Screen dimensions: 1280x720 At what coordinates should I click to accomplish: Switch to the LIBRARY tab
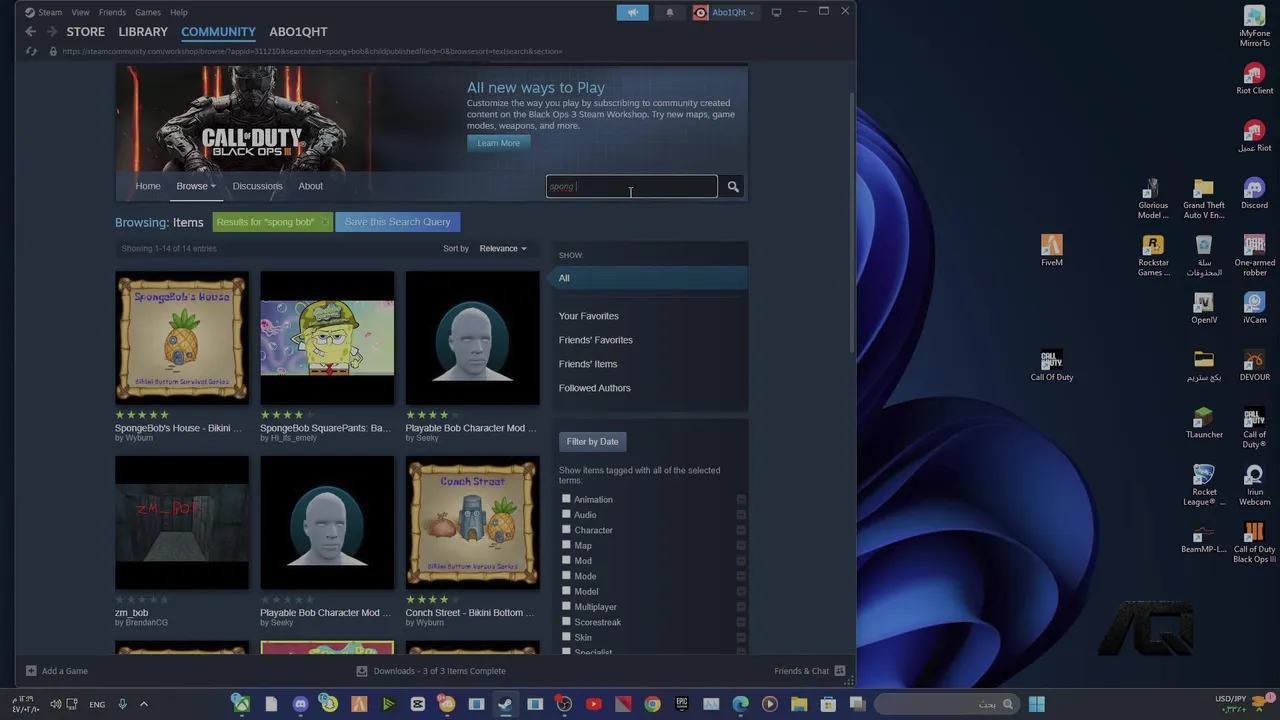tap(143, 32)
